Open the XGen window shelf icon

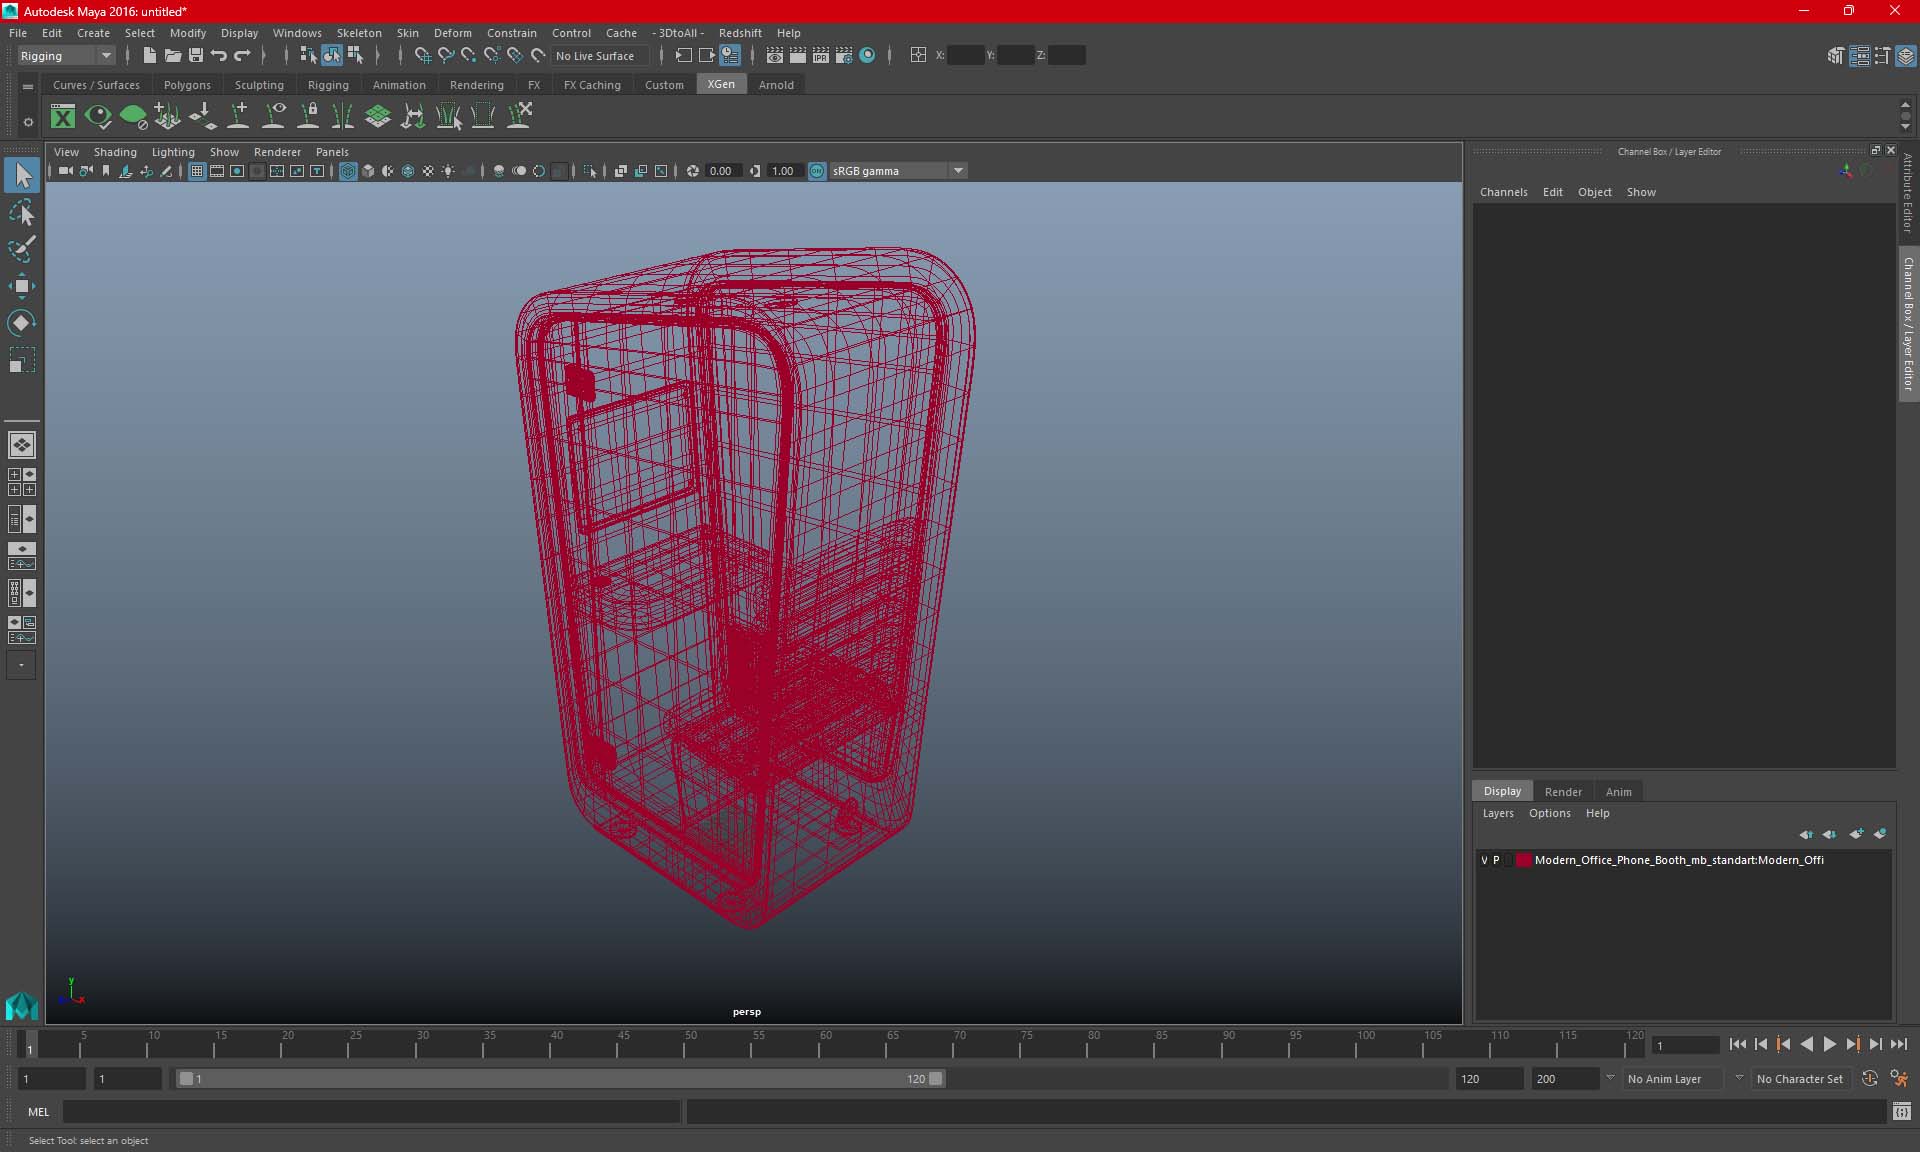(x=63, y=117)
